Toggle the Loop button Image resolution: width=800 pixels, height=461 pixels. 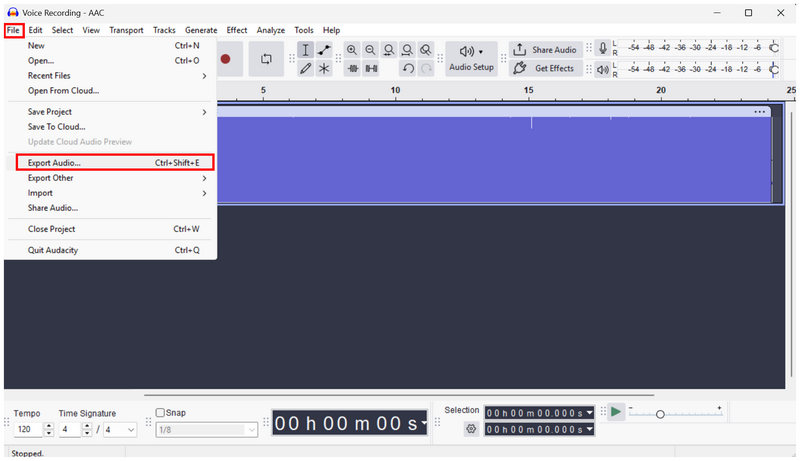(266, 59)
